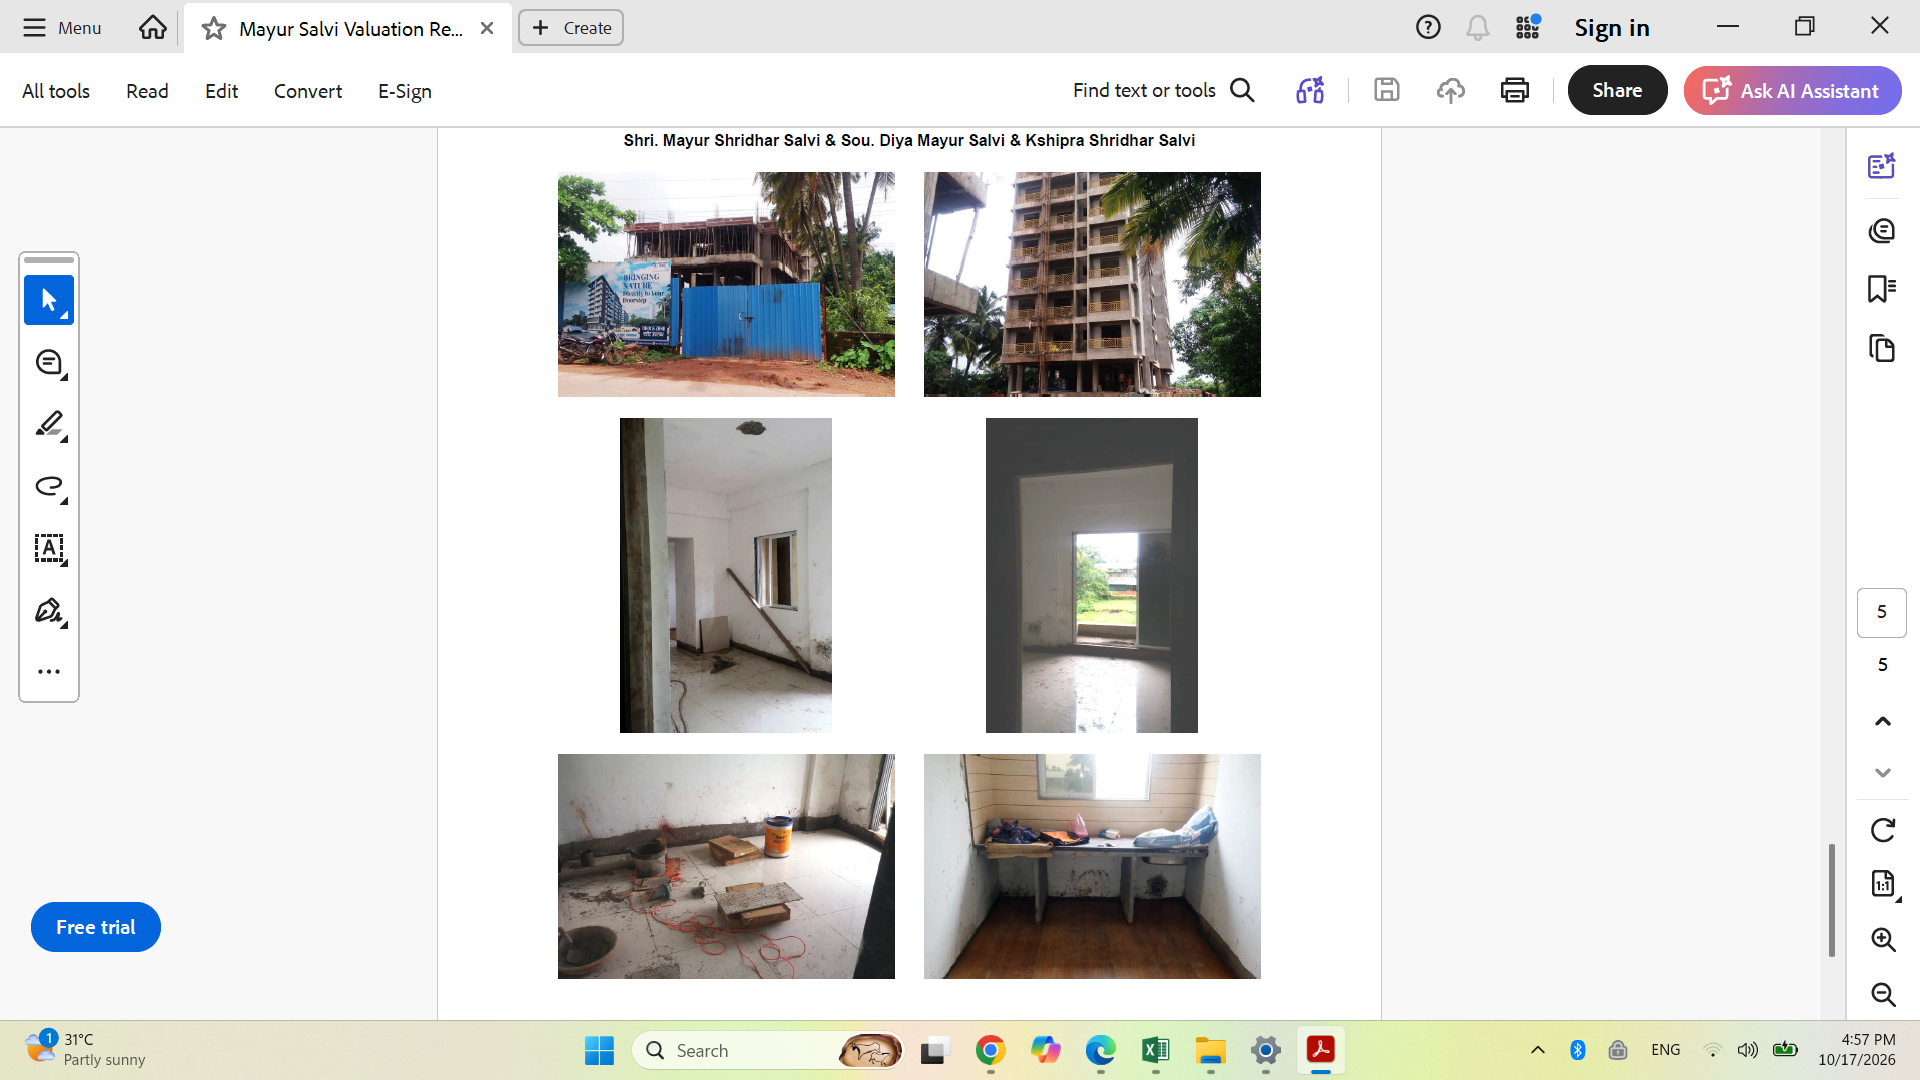
Task: Open Excel from the taskbar
Action: pos(1156,1050)
